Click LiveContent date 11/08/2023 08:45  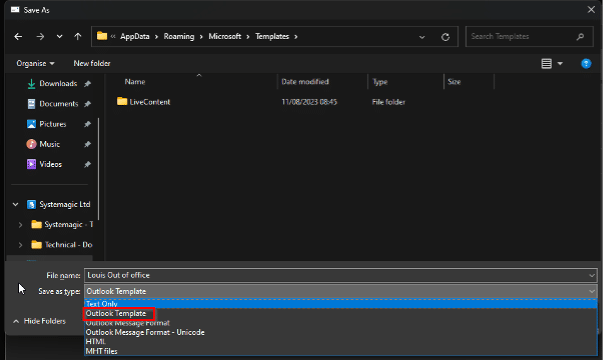pos(309,102)
